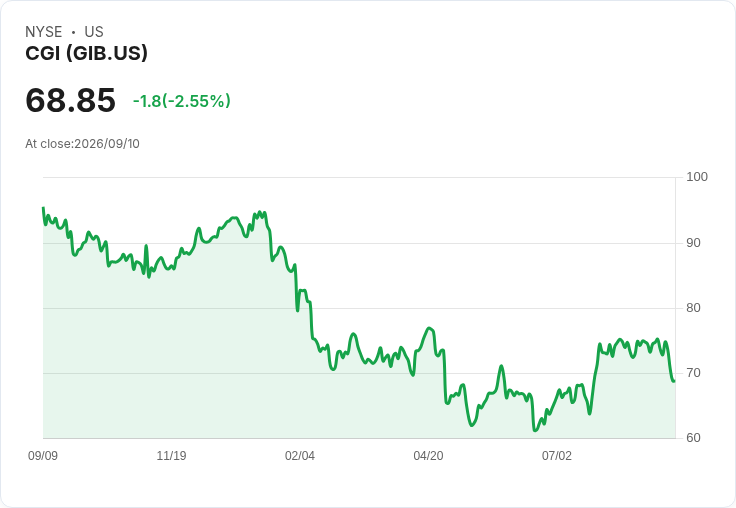
Task: Click the 04/20 date label on x-axis
Action: (x=428, y=455)
